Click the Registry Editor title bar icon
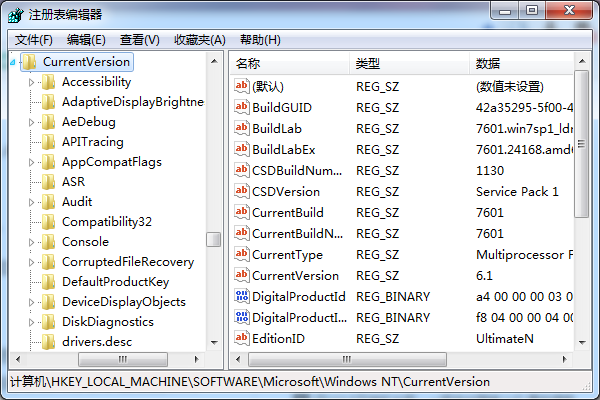The width and height of the screenshot is (600, 400). pos(16,15)
